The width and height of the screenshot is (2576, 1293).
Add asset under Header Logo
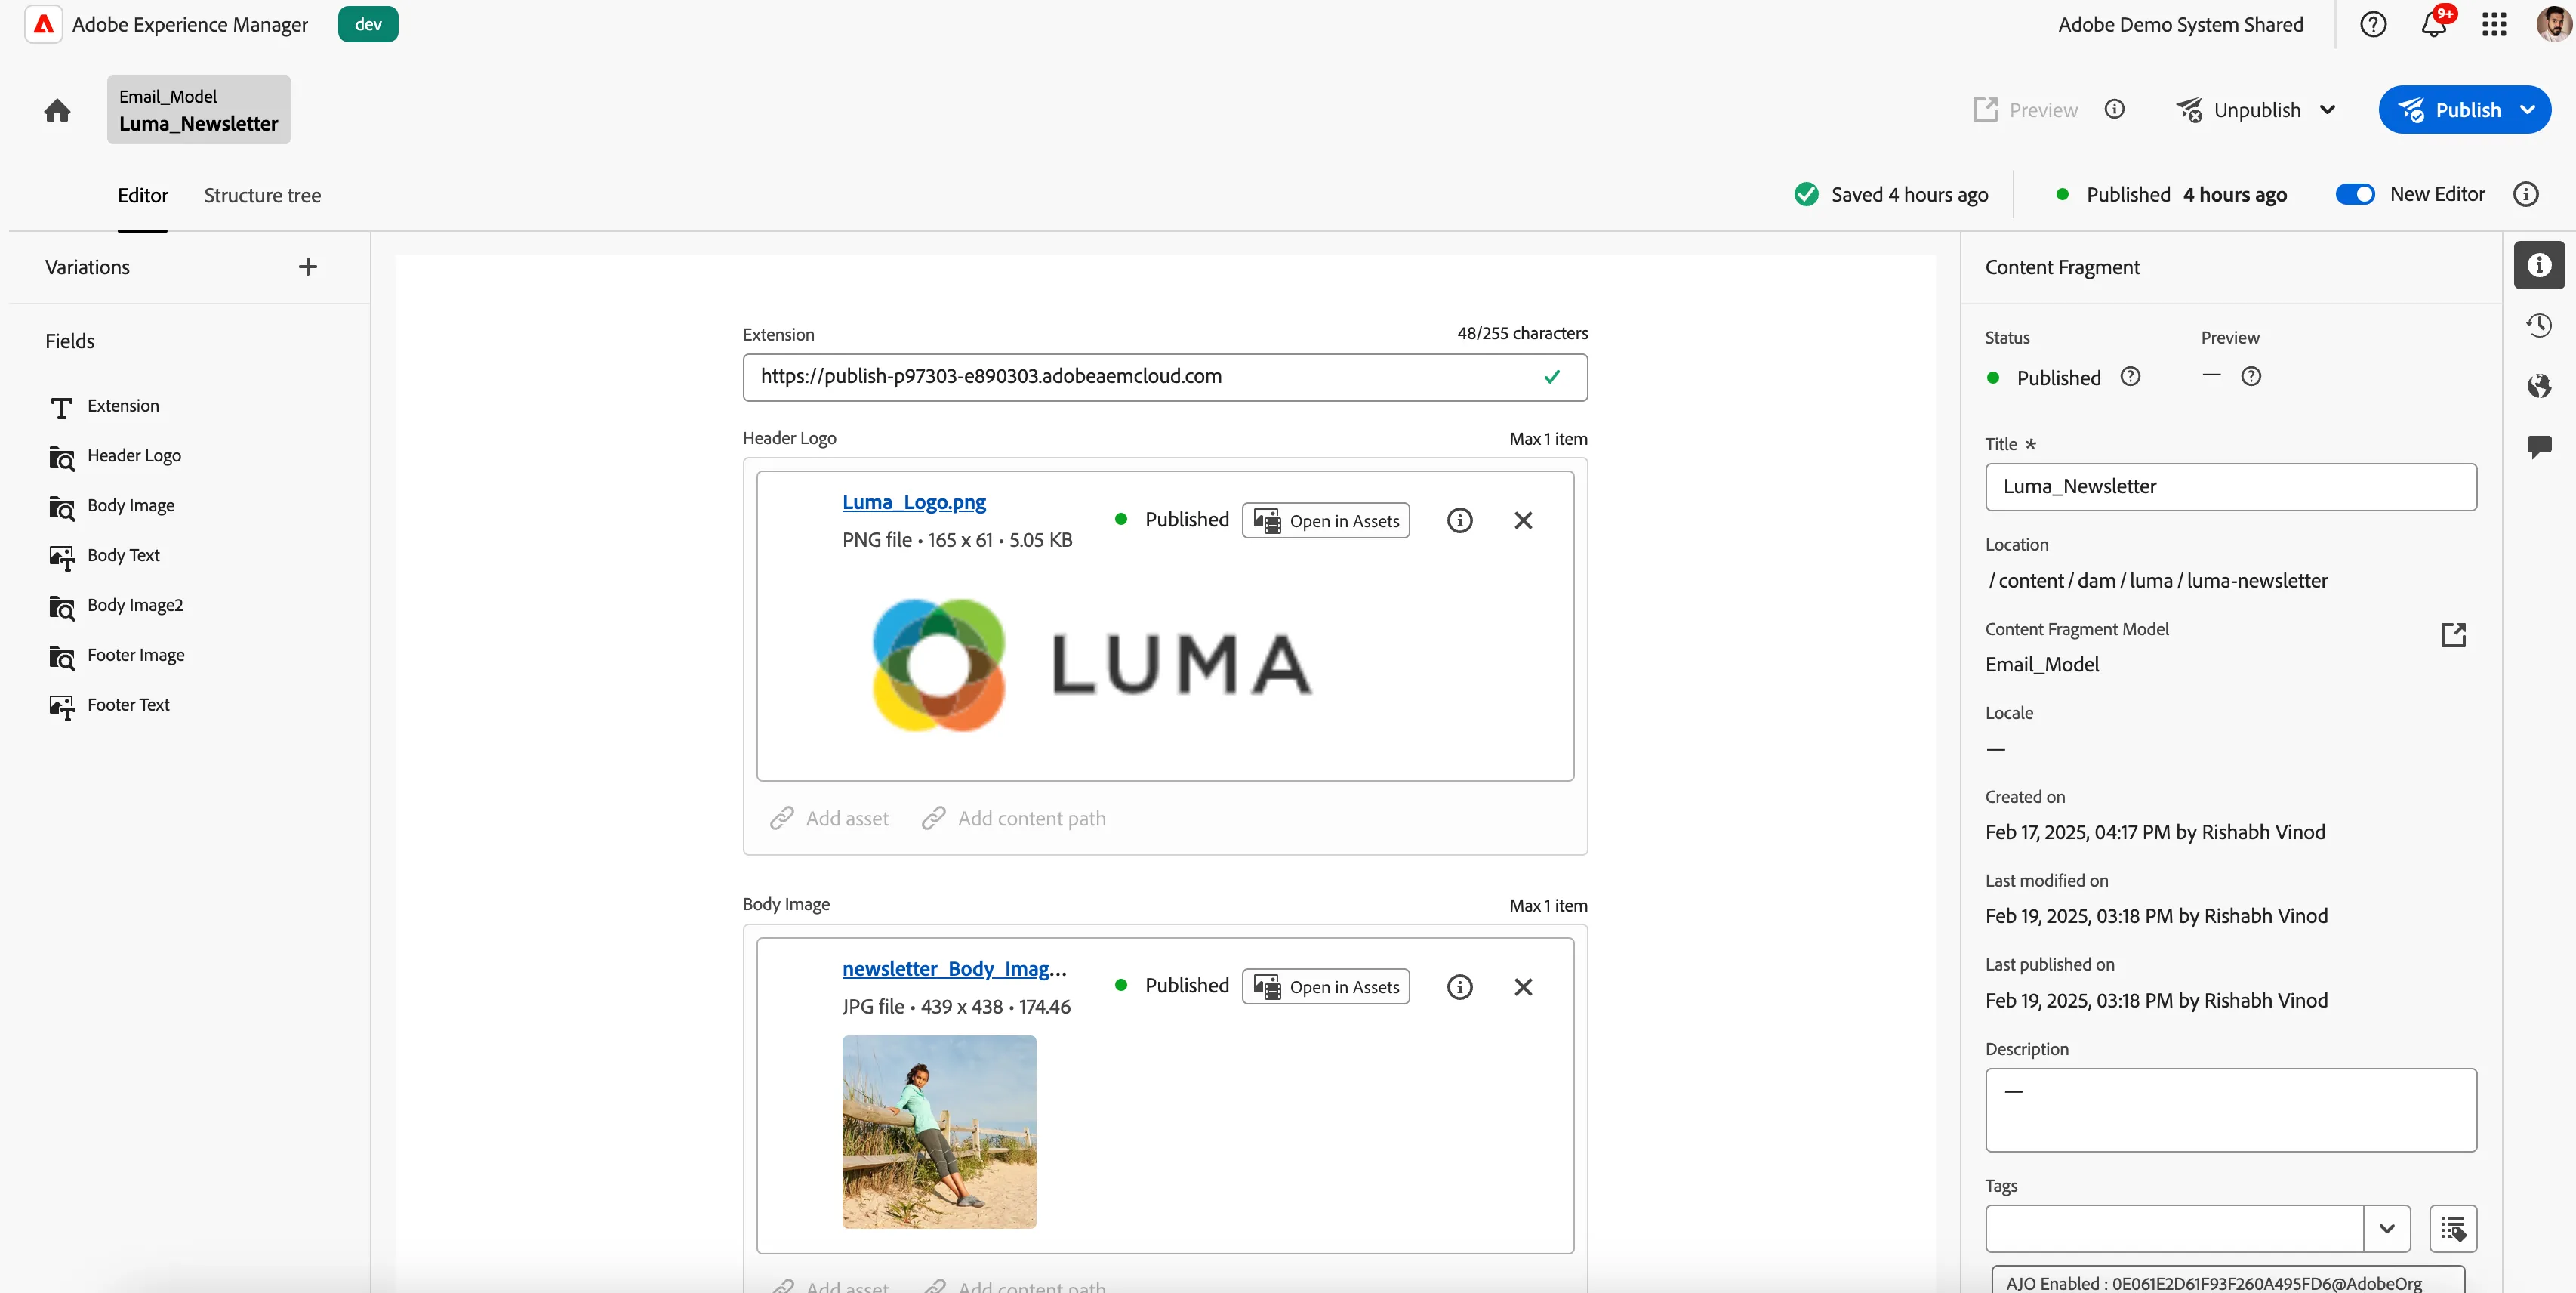pyautogui.click(x=829, y=819)
